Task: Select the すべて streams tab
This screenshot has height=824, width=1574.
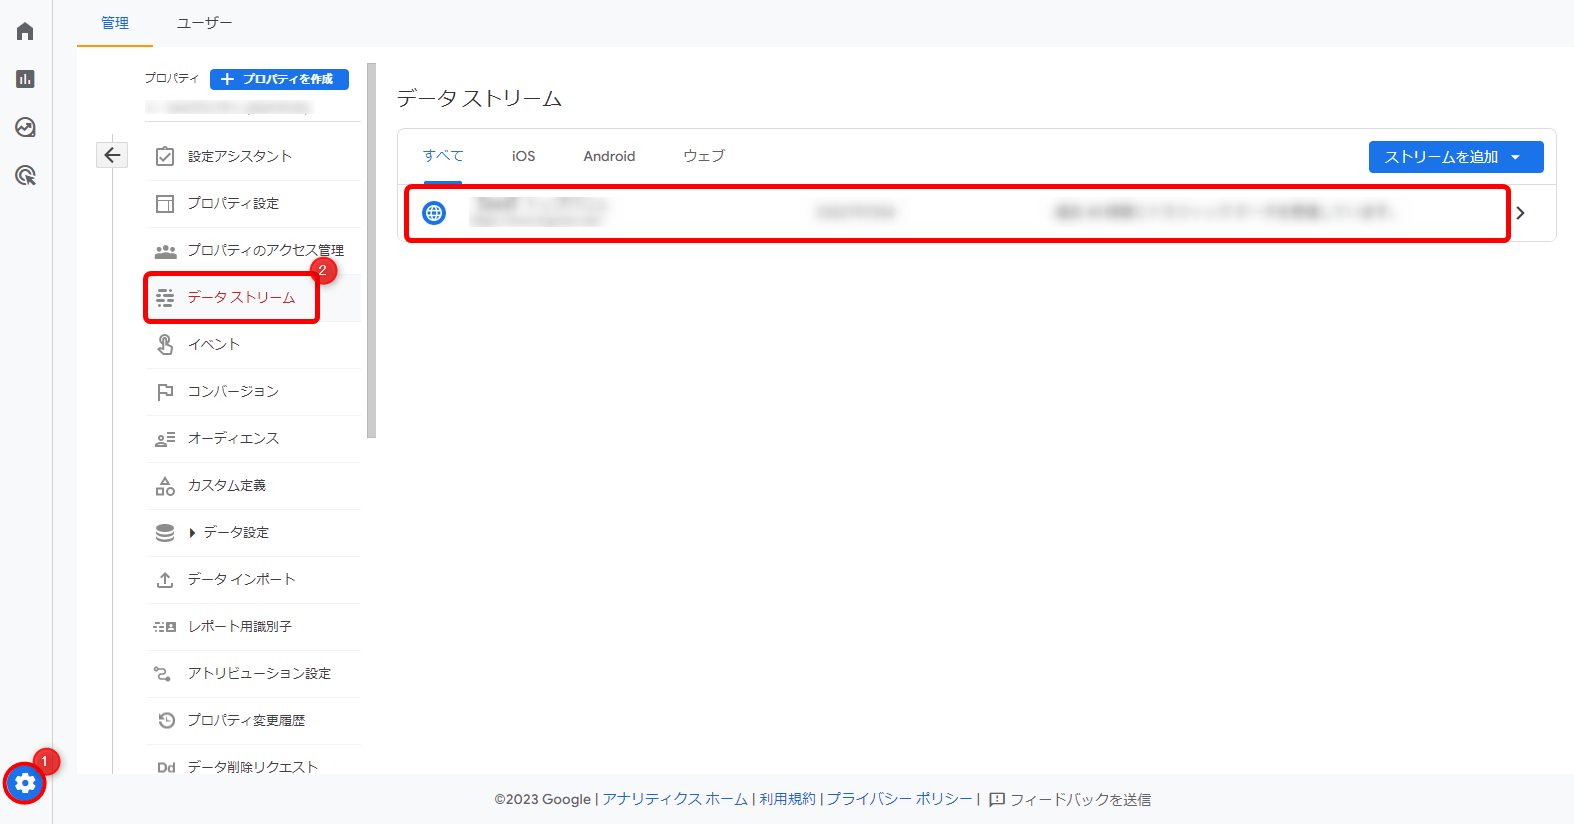Action: click(443, 156)
